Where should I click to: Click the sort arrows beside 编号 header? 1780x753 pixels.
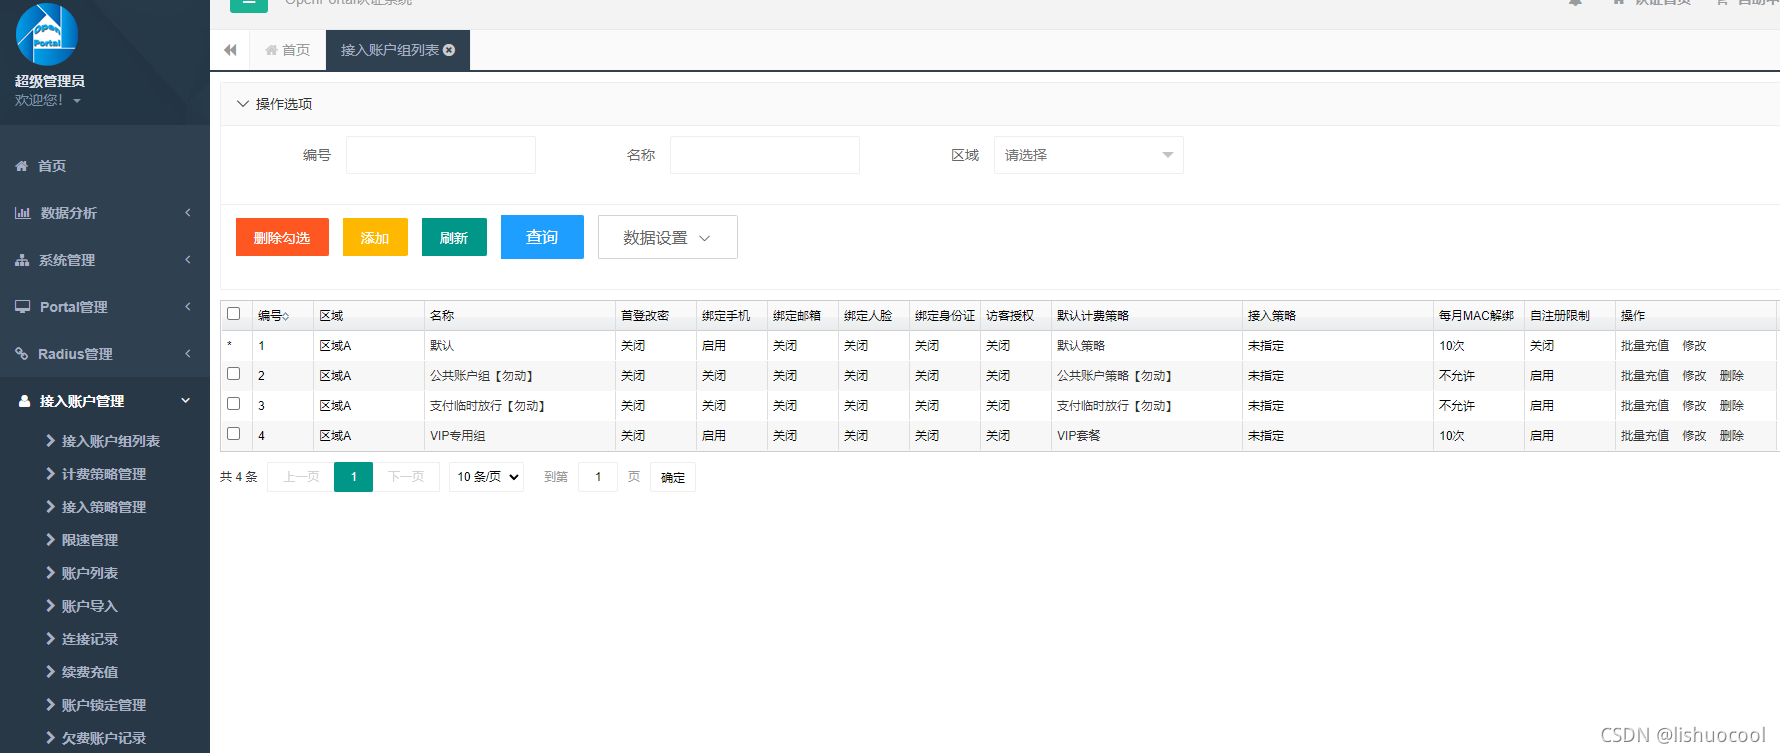tap(286, 316)
